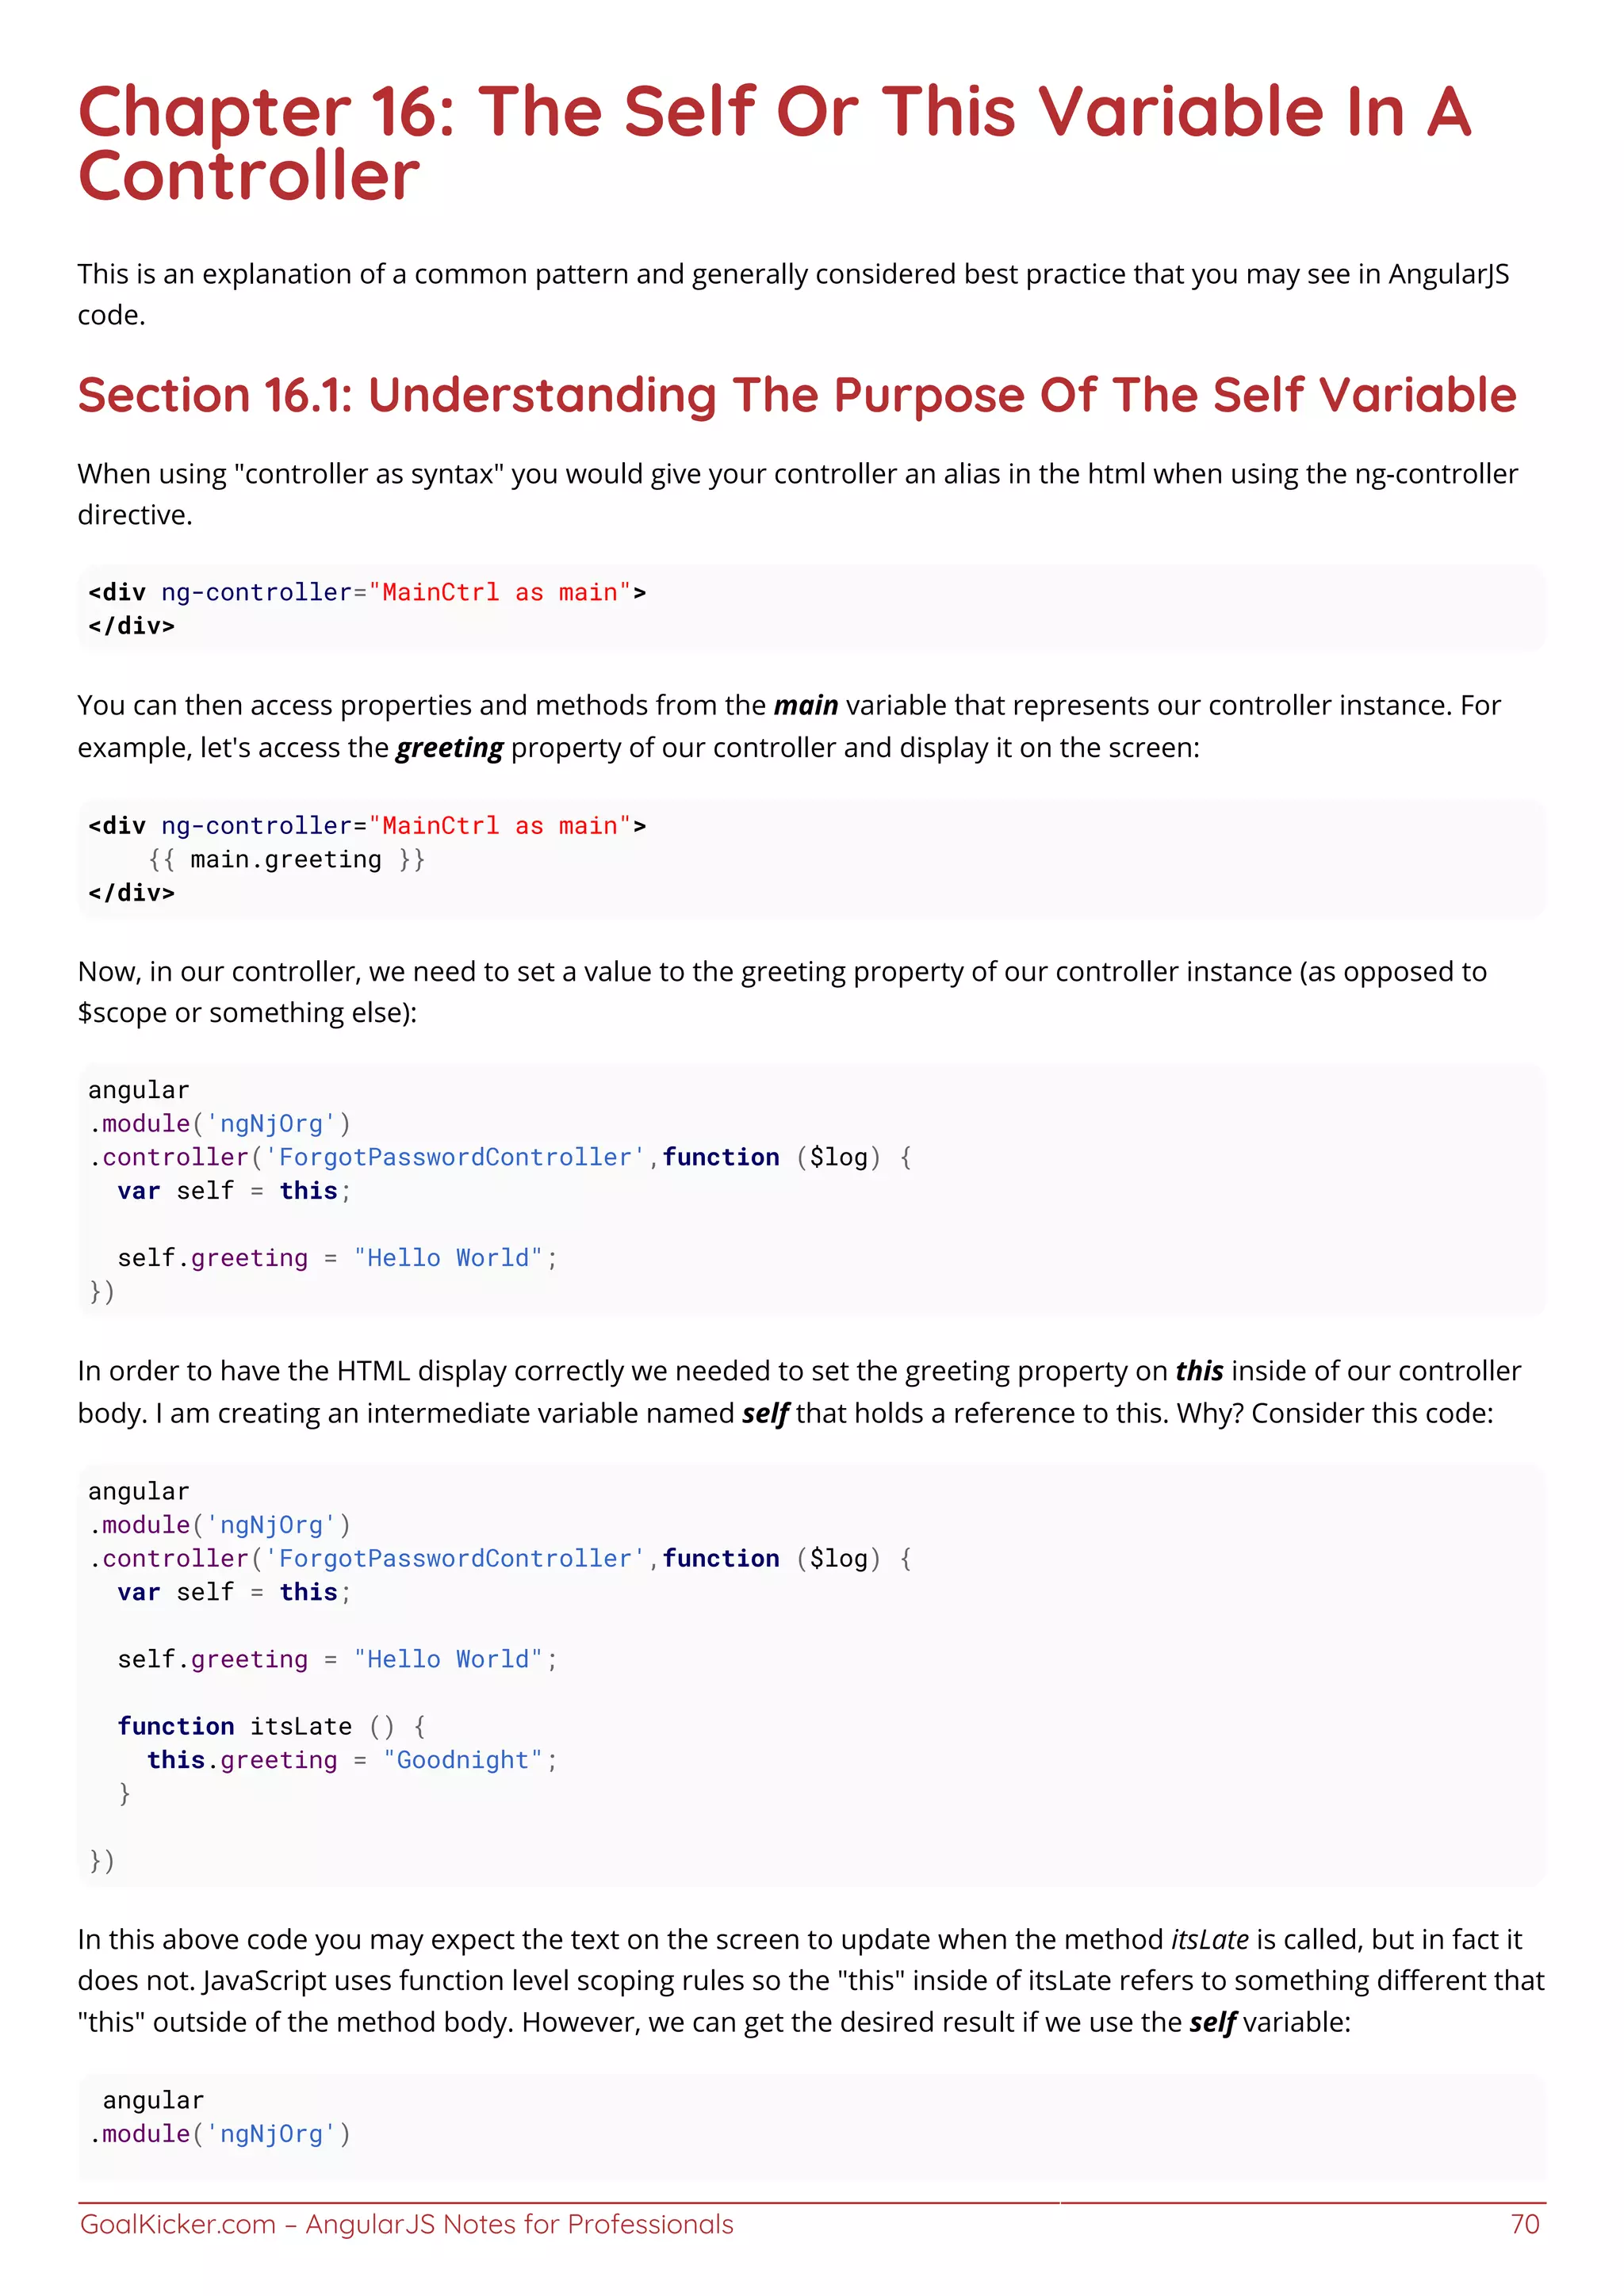The height and width of the screenshot is (2296, 1624).
Task: Click .module('ngNjOrg') in the bottom code block
Action: coord(220,2134)
